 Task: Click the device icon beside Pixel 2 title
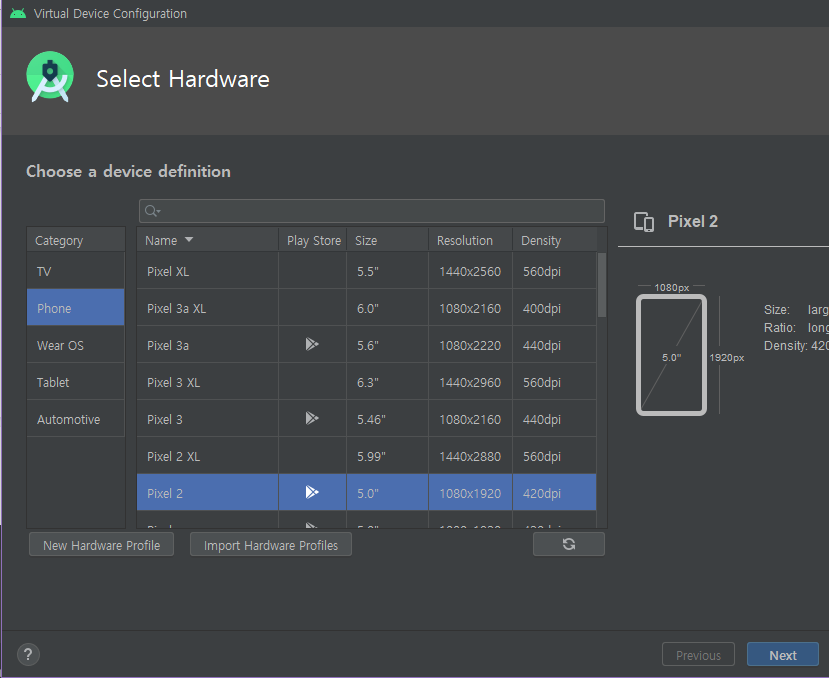(644, 222)
